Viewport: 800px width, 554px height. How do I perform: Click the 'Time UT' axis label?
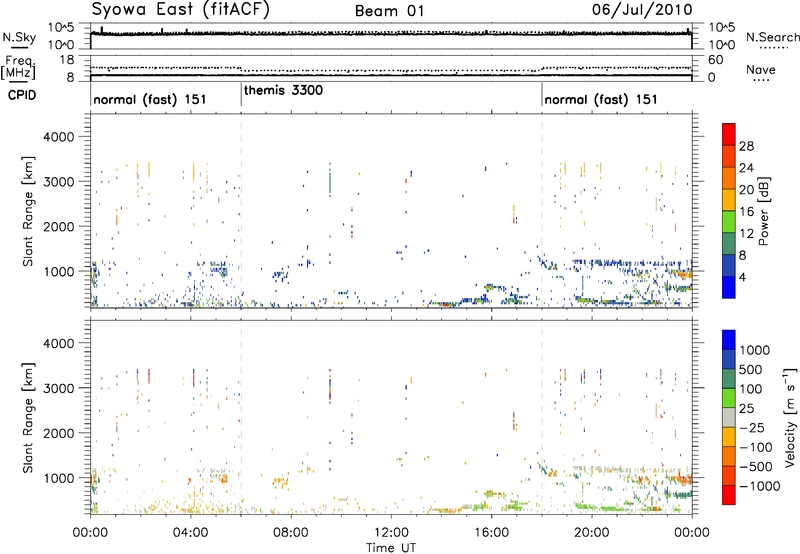[x=391, y=547]
